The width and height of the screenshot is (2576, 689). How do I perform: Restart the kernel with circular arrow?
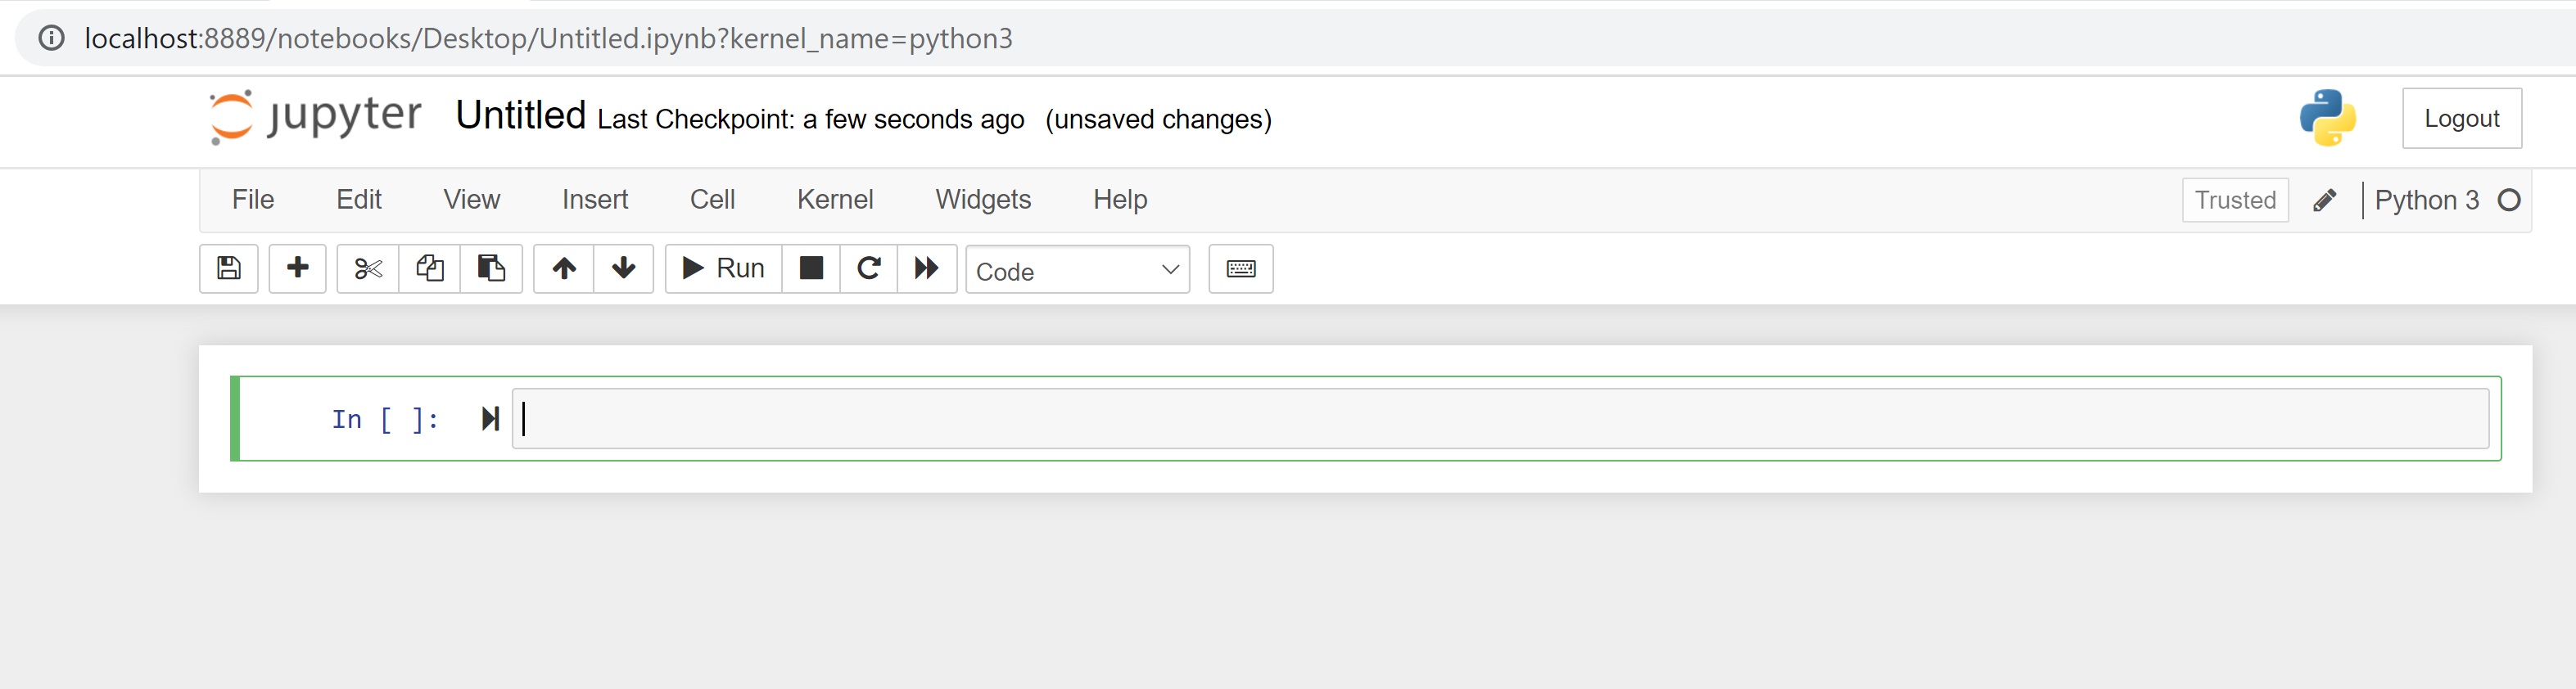point(869,269)
